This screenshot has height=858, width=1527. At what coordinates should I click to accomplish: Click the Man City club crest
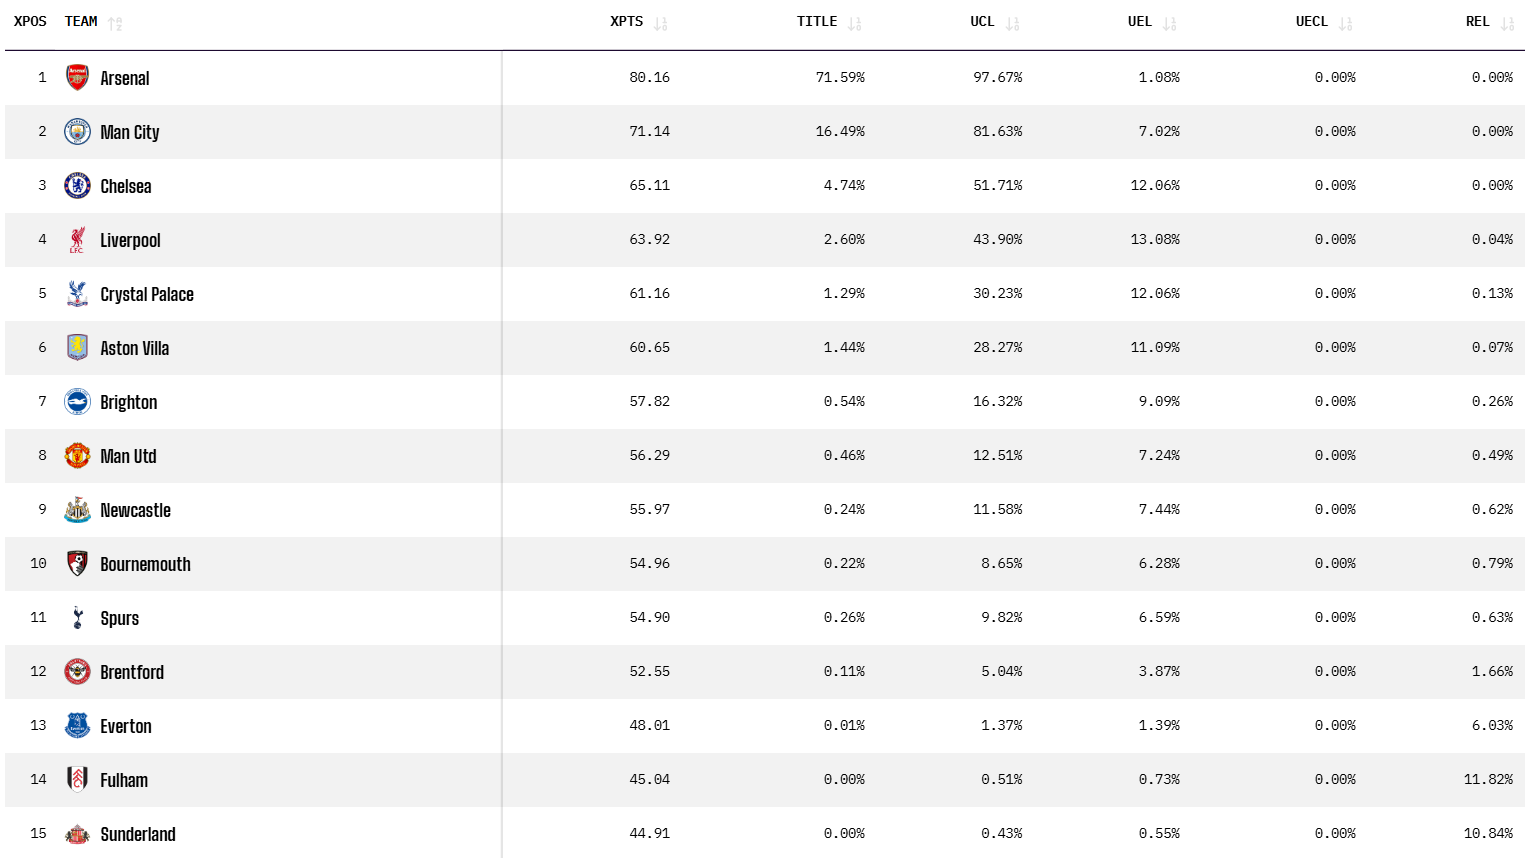pyautogui.click(x=77, y=132)
